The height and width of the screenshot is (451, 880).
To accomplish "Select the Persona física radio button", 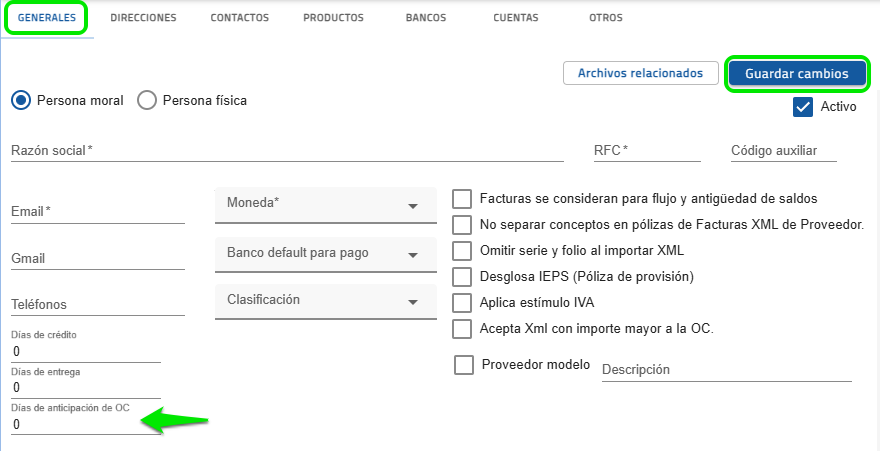I will [x=146, y=100].
